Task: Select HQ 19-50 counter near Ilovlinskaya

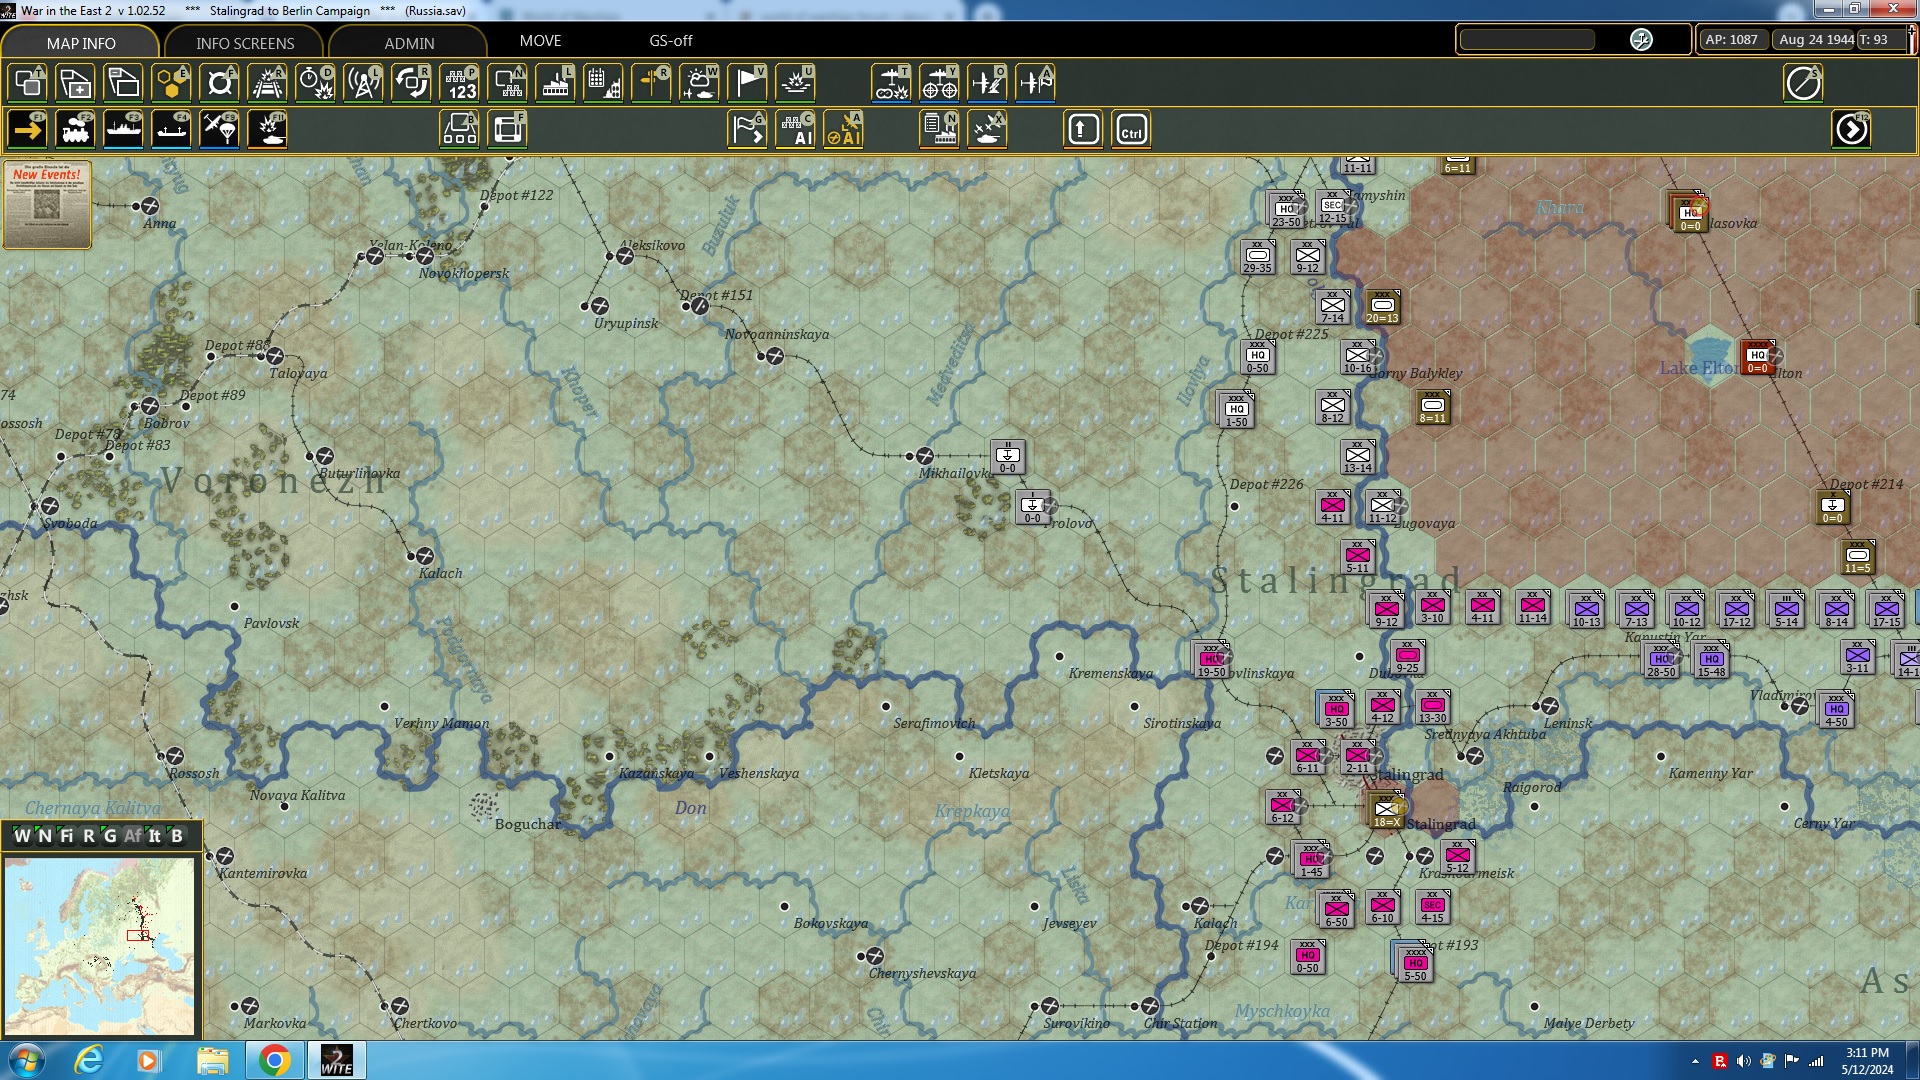Action: pos(1211,660)
